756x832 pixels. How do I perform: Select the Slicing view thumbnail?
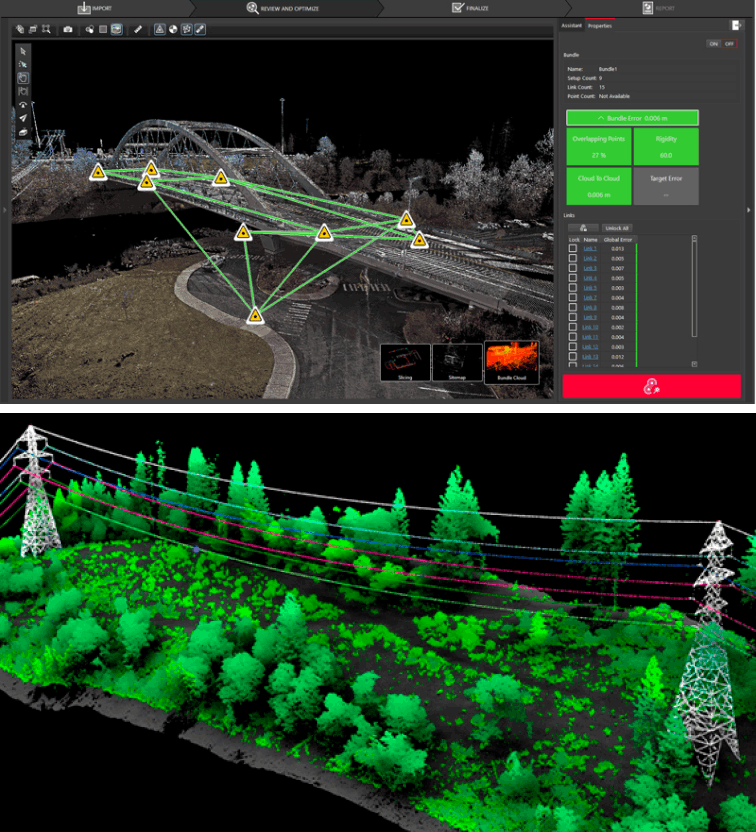pyautogui.click(x=405, y=362)
